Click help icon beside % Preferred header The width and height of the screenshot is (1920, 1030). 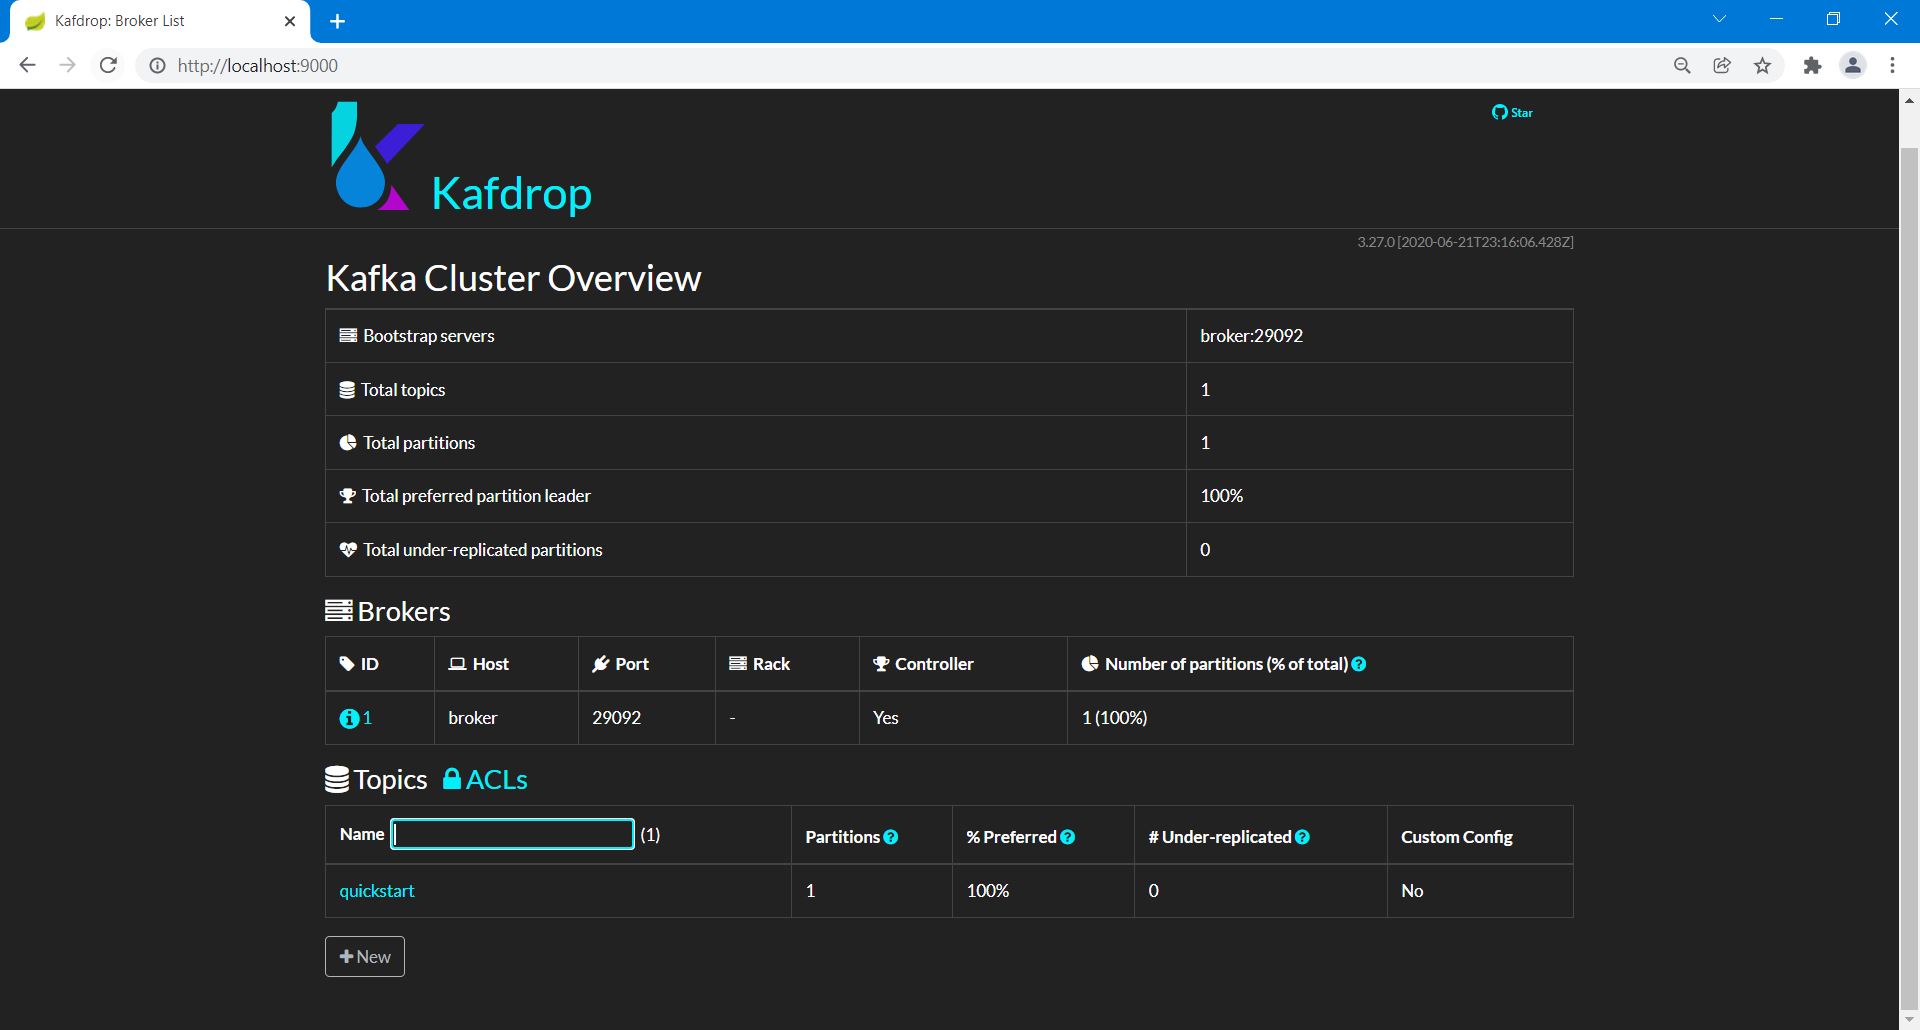(1068, 837)
